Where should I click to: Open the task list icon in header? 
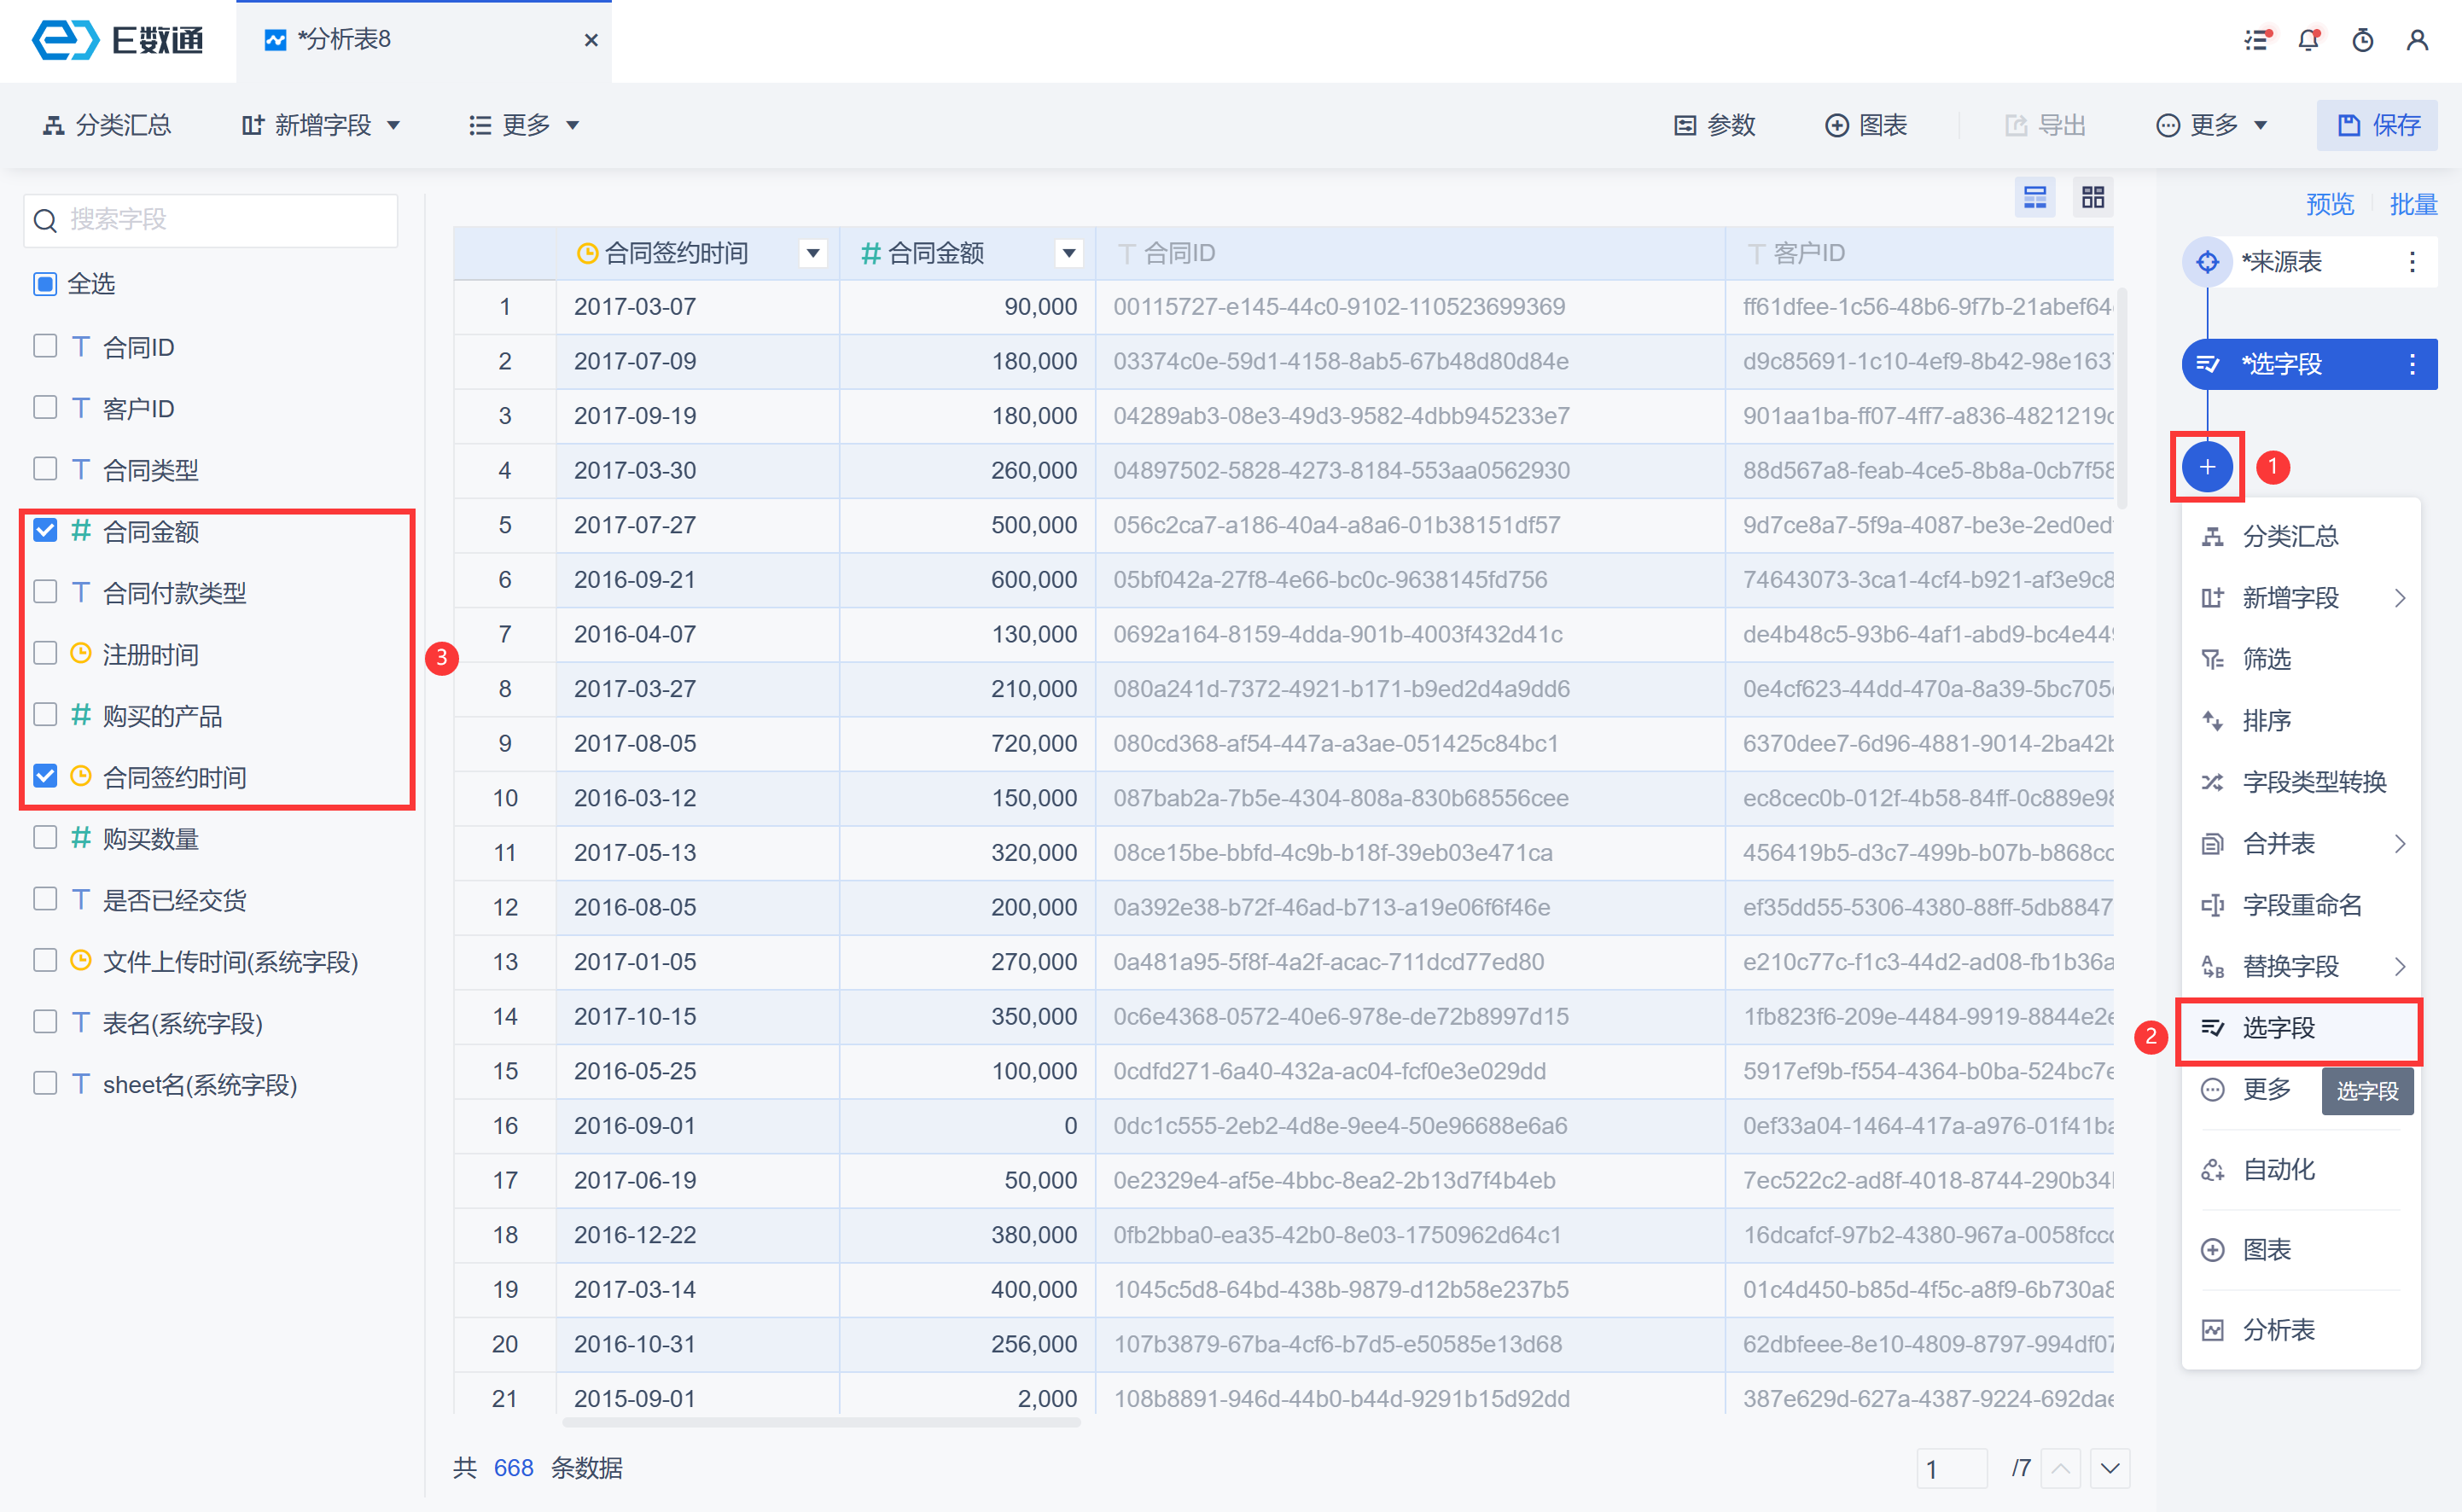pos(2256,40)
